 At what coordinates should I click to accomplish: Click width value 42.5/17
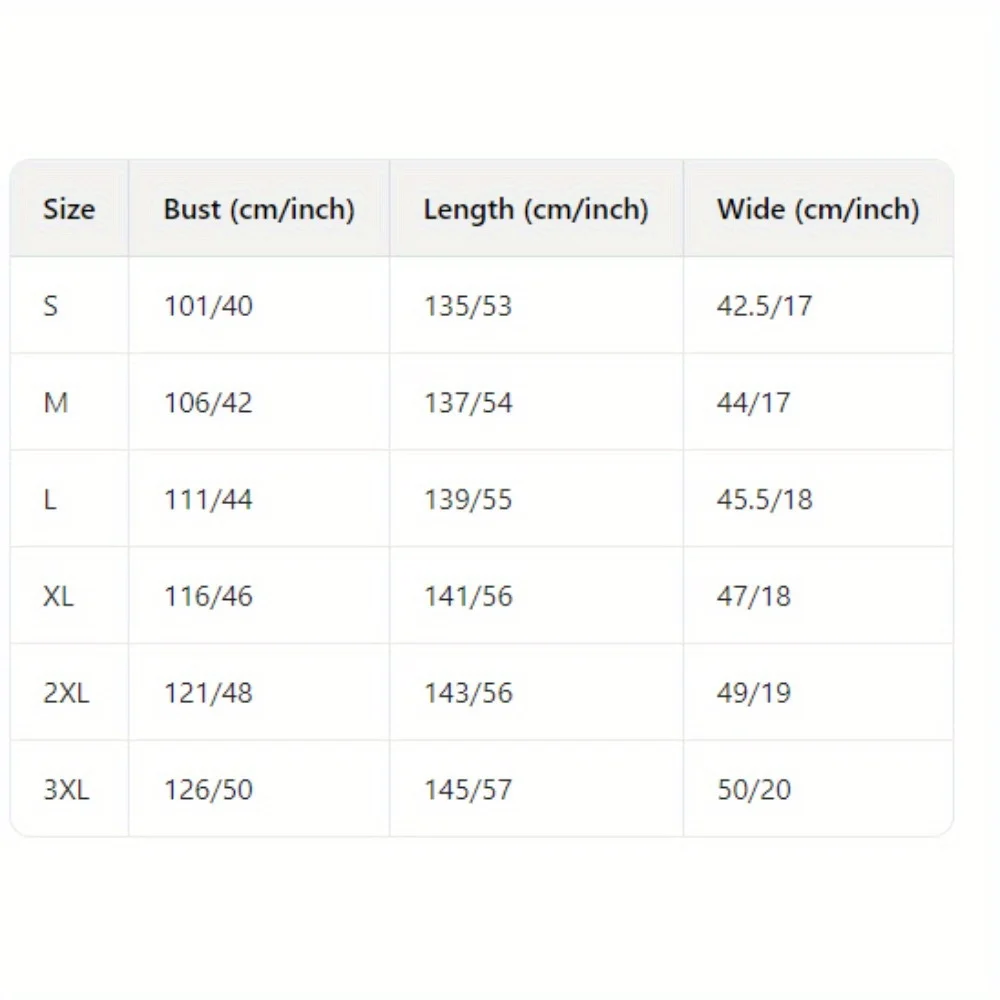click(x=764, y=306)
